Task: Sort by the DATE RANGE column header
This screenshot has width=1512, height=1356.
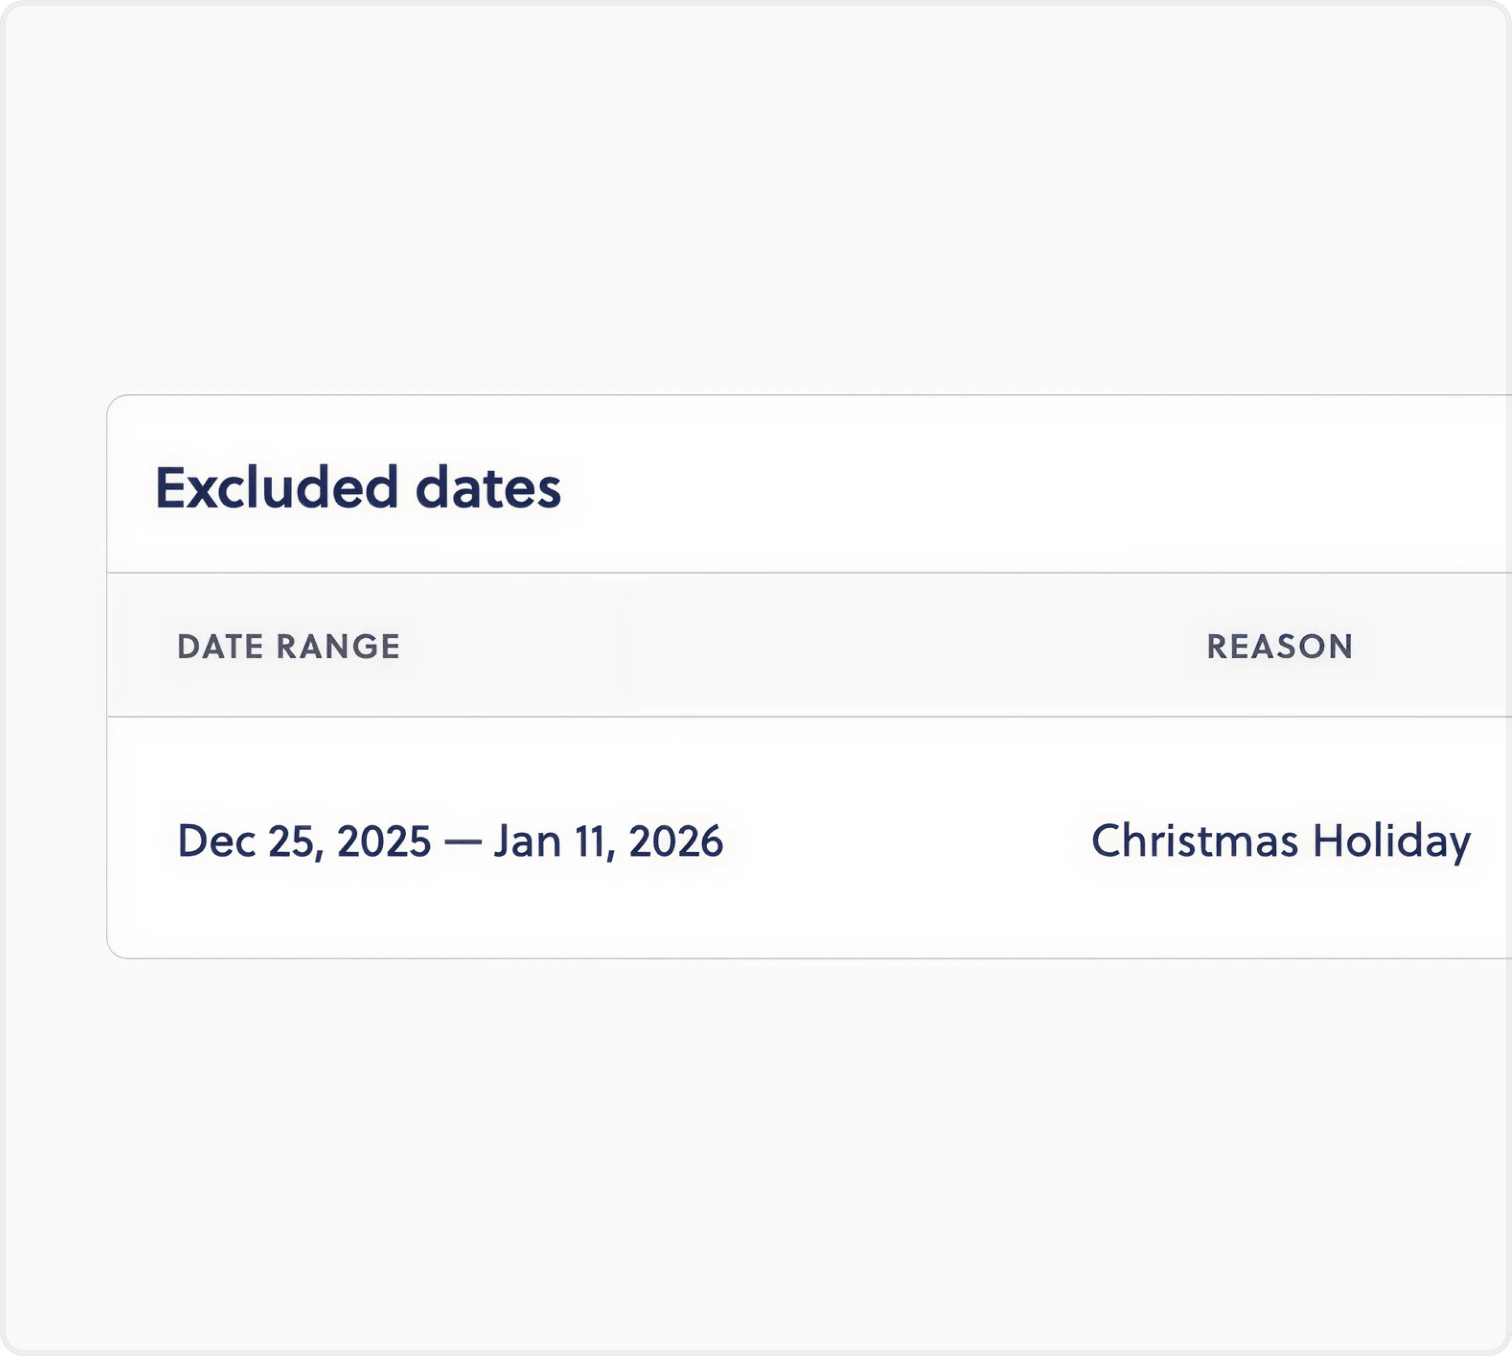Action: (x=288, y=646)
